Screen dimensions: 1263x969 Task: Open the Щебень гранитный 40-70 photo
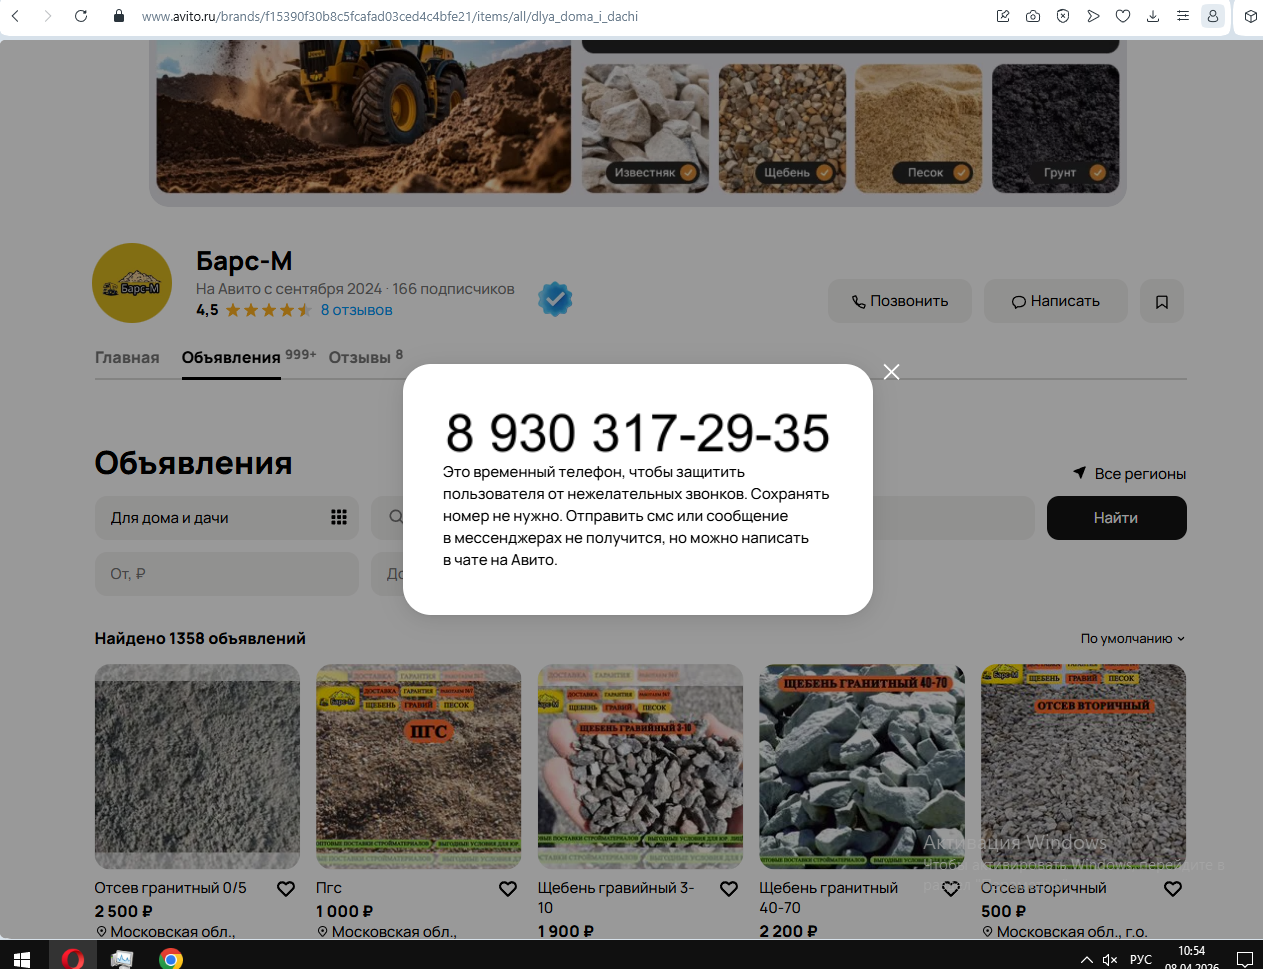pos(862,767)
